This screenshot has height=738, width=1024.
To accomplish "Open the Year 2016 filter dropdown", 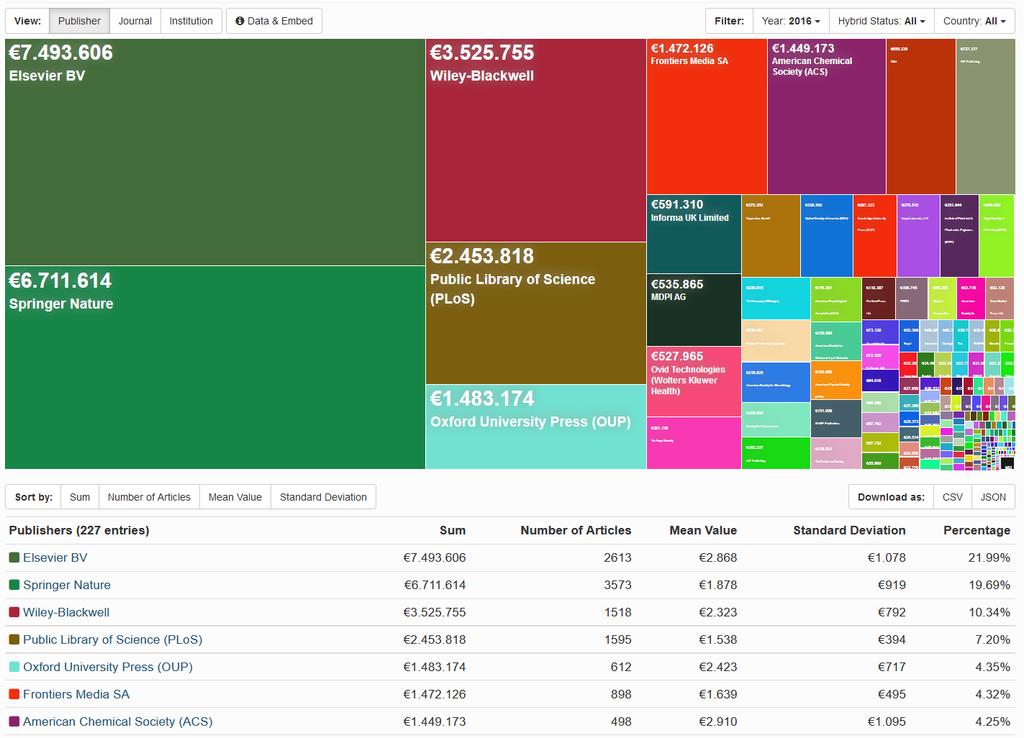I will pos(791,21).
